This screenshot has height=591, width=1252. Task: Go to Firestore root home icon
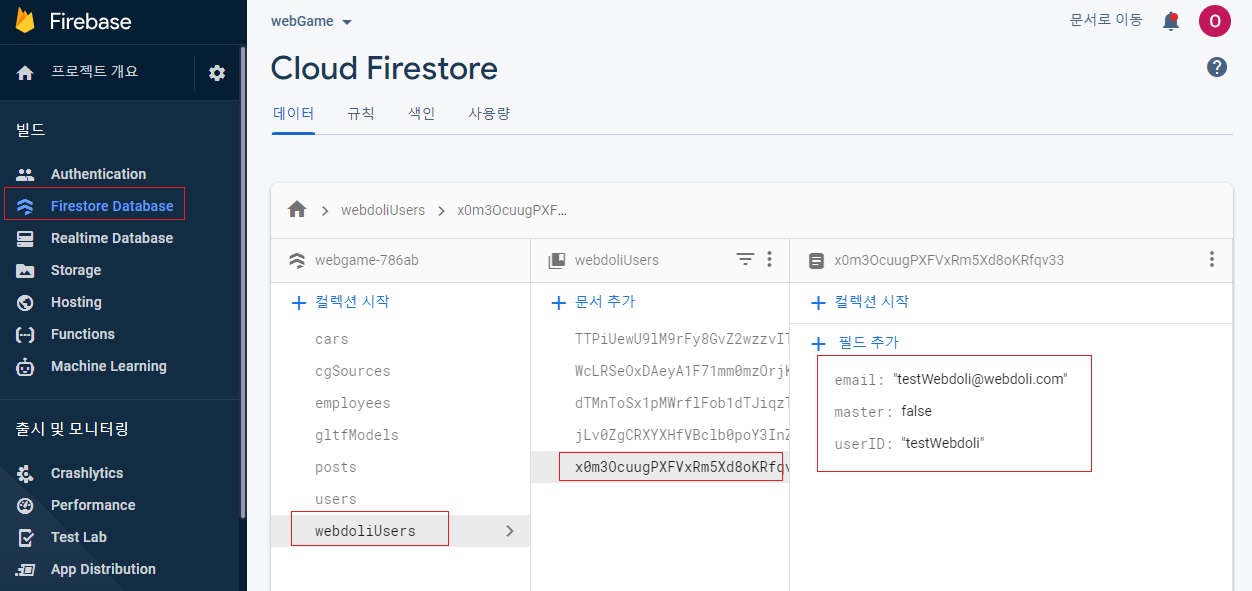297,209
